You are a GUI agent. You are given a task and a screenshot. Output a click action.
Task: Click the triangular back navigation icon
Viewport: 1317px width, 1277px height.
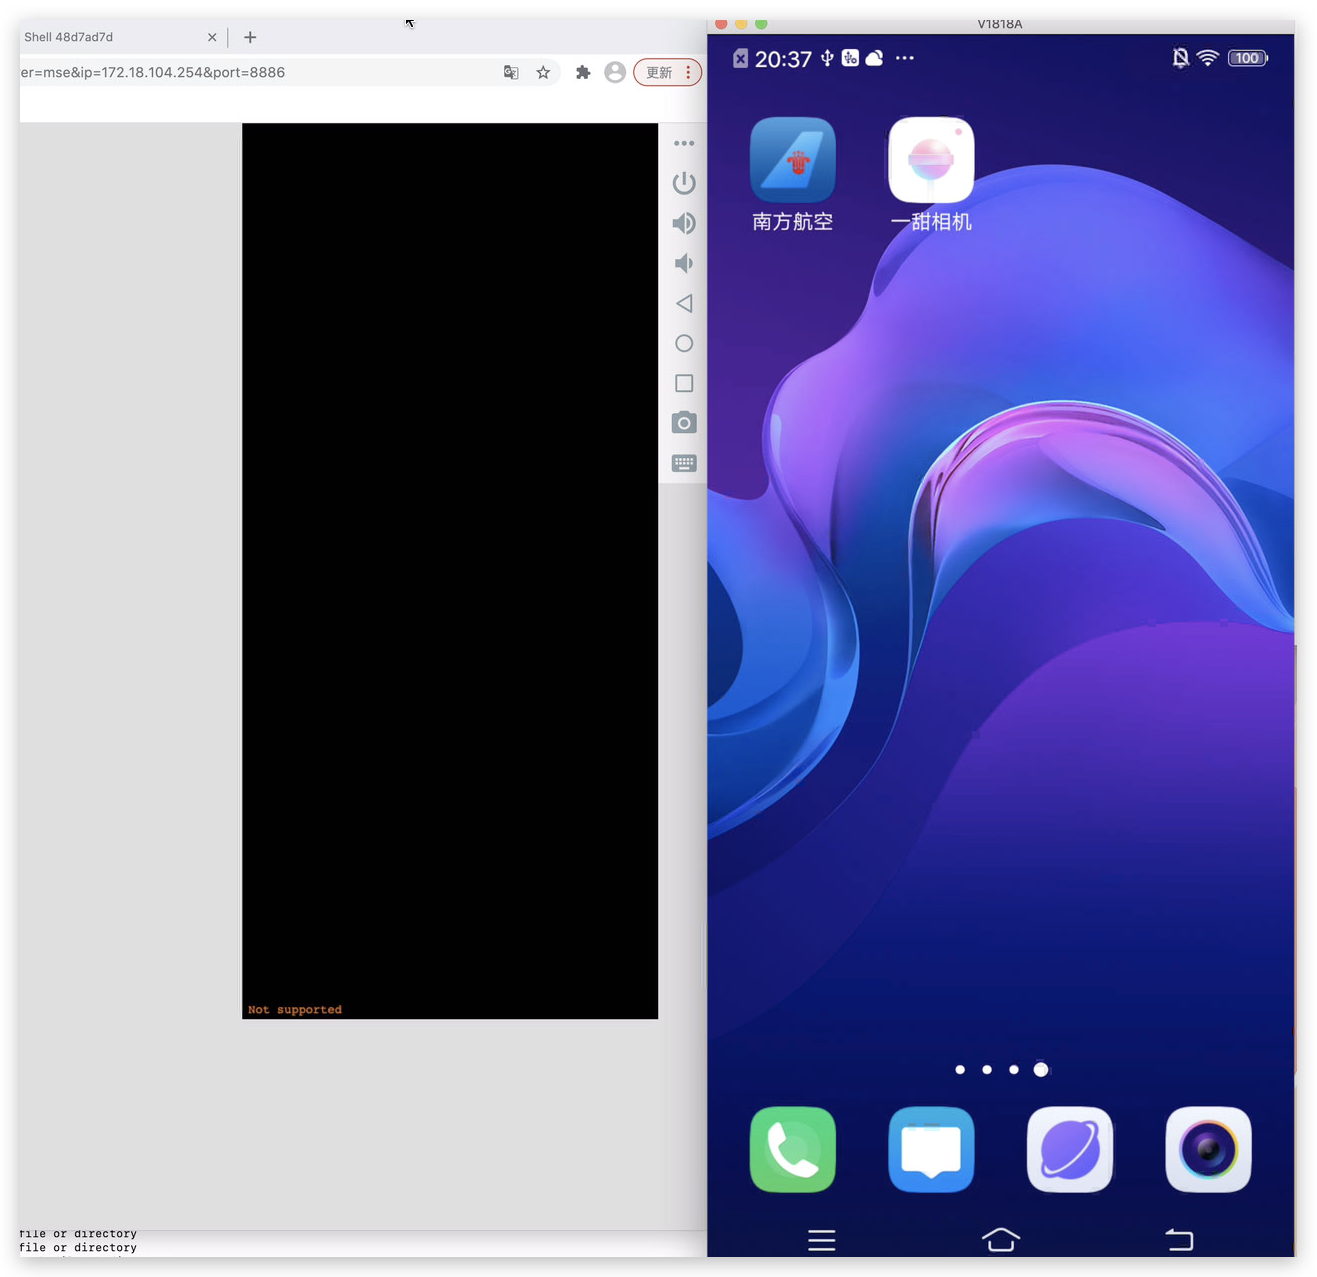point(684,303)
